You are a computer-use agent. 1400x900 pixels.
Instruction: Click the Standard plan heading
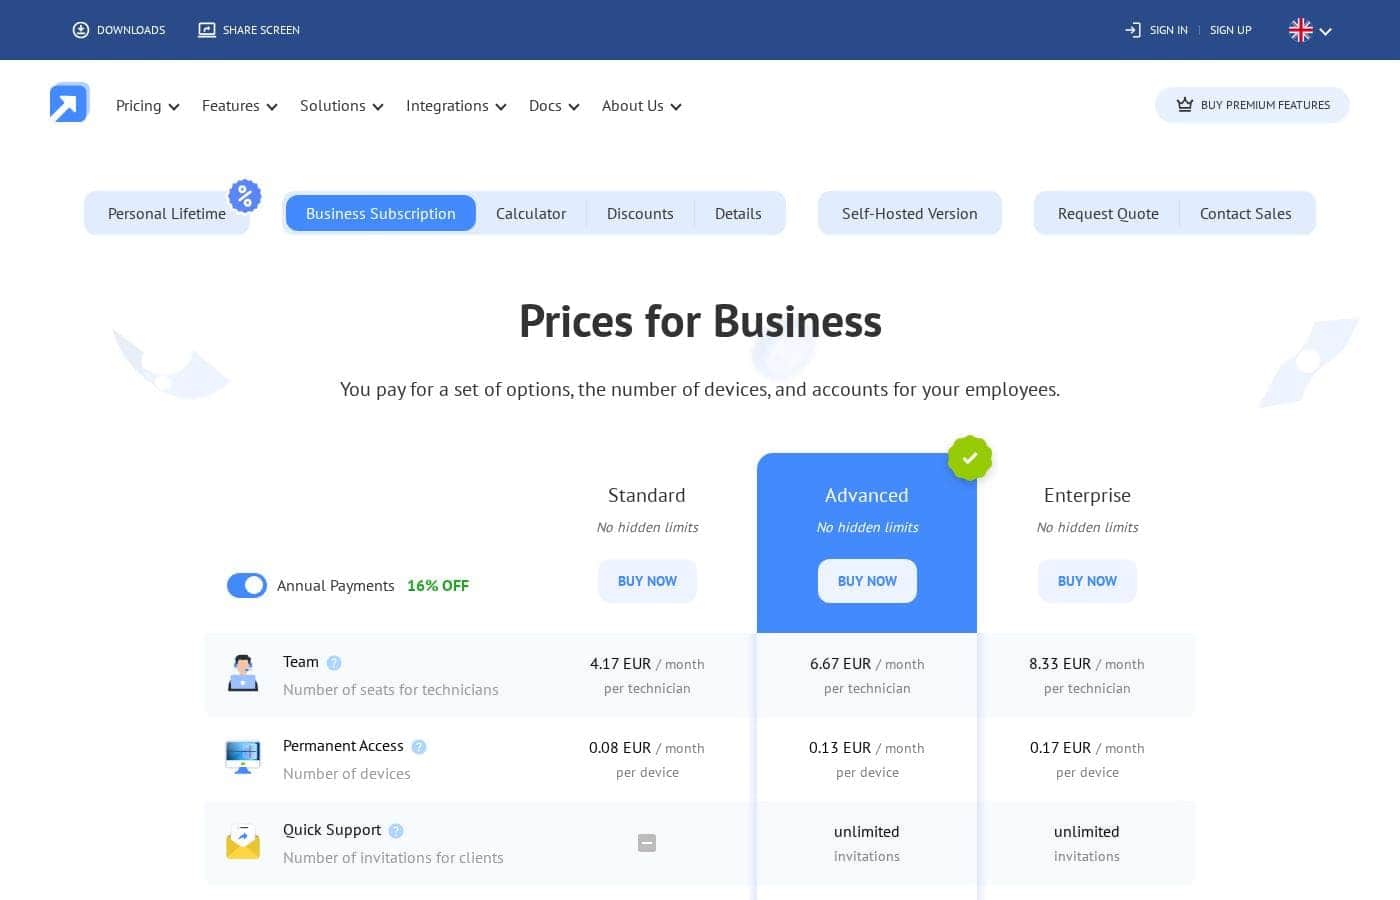[x=647, y=495]
